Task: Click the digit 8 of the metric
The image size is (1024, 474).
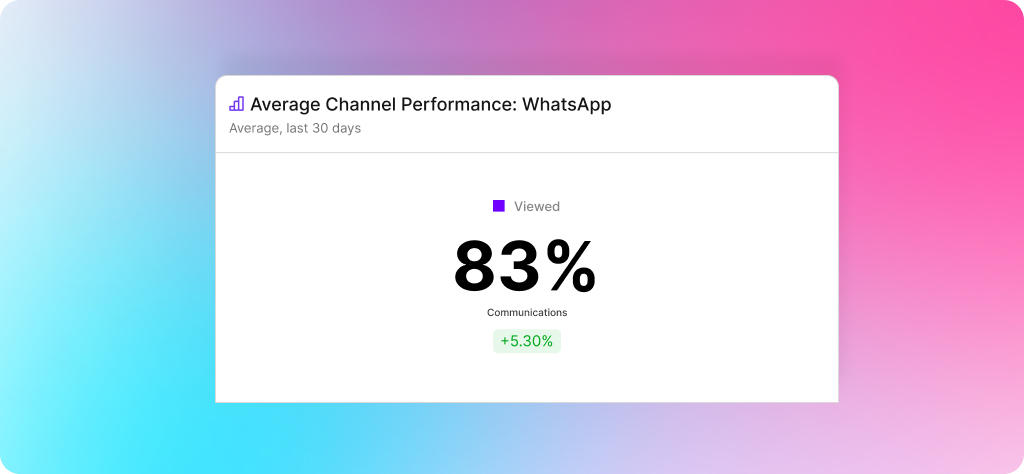Action: coord(476,266)
